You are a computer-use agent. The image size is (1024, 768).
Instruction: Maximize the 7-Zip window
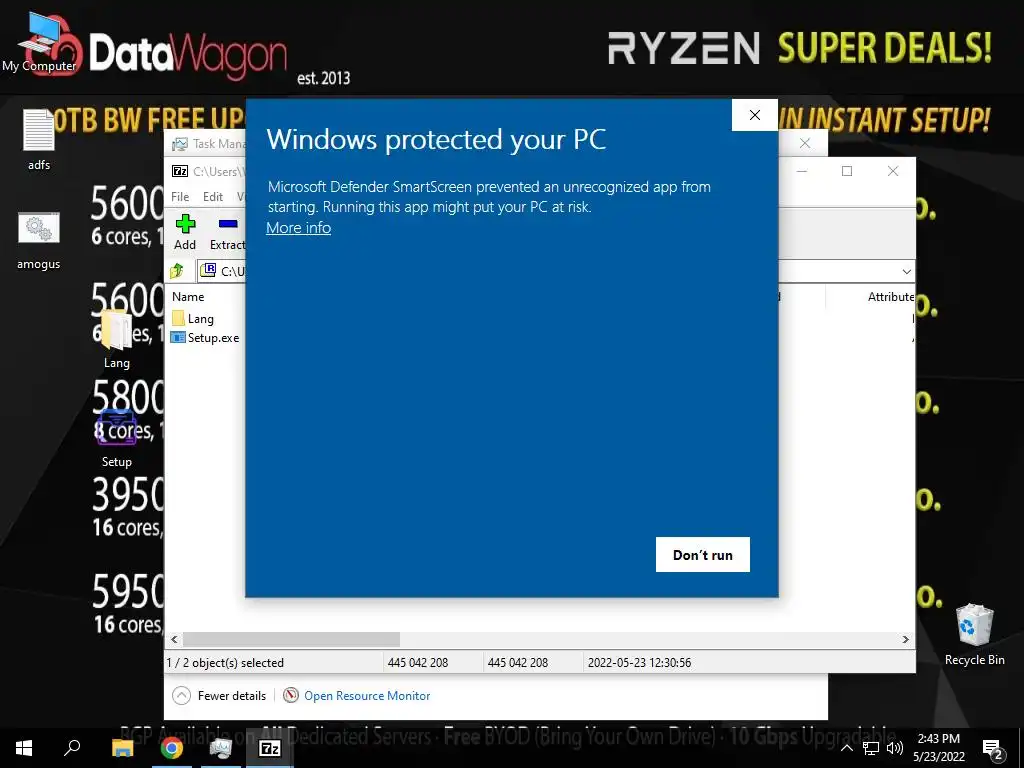click(847, 171)
